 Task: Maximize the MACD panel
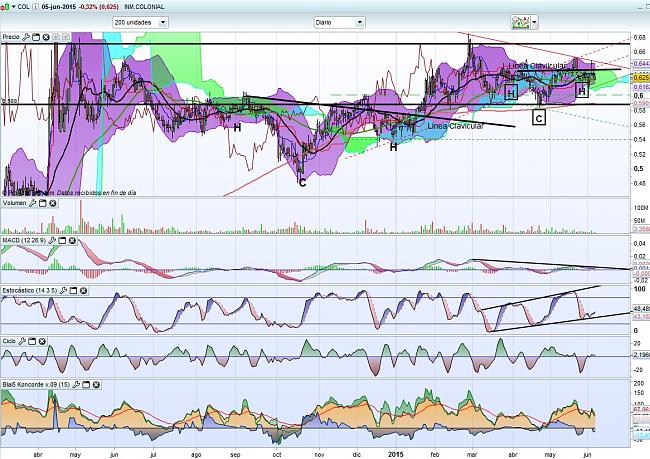tap(62, 240)
